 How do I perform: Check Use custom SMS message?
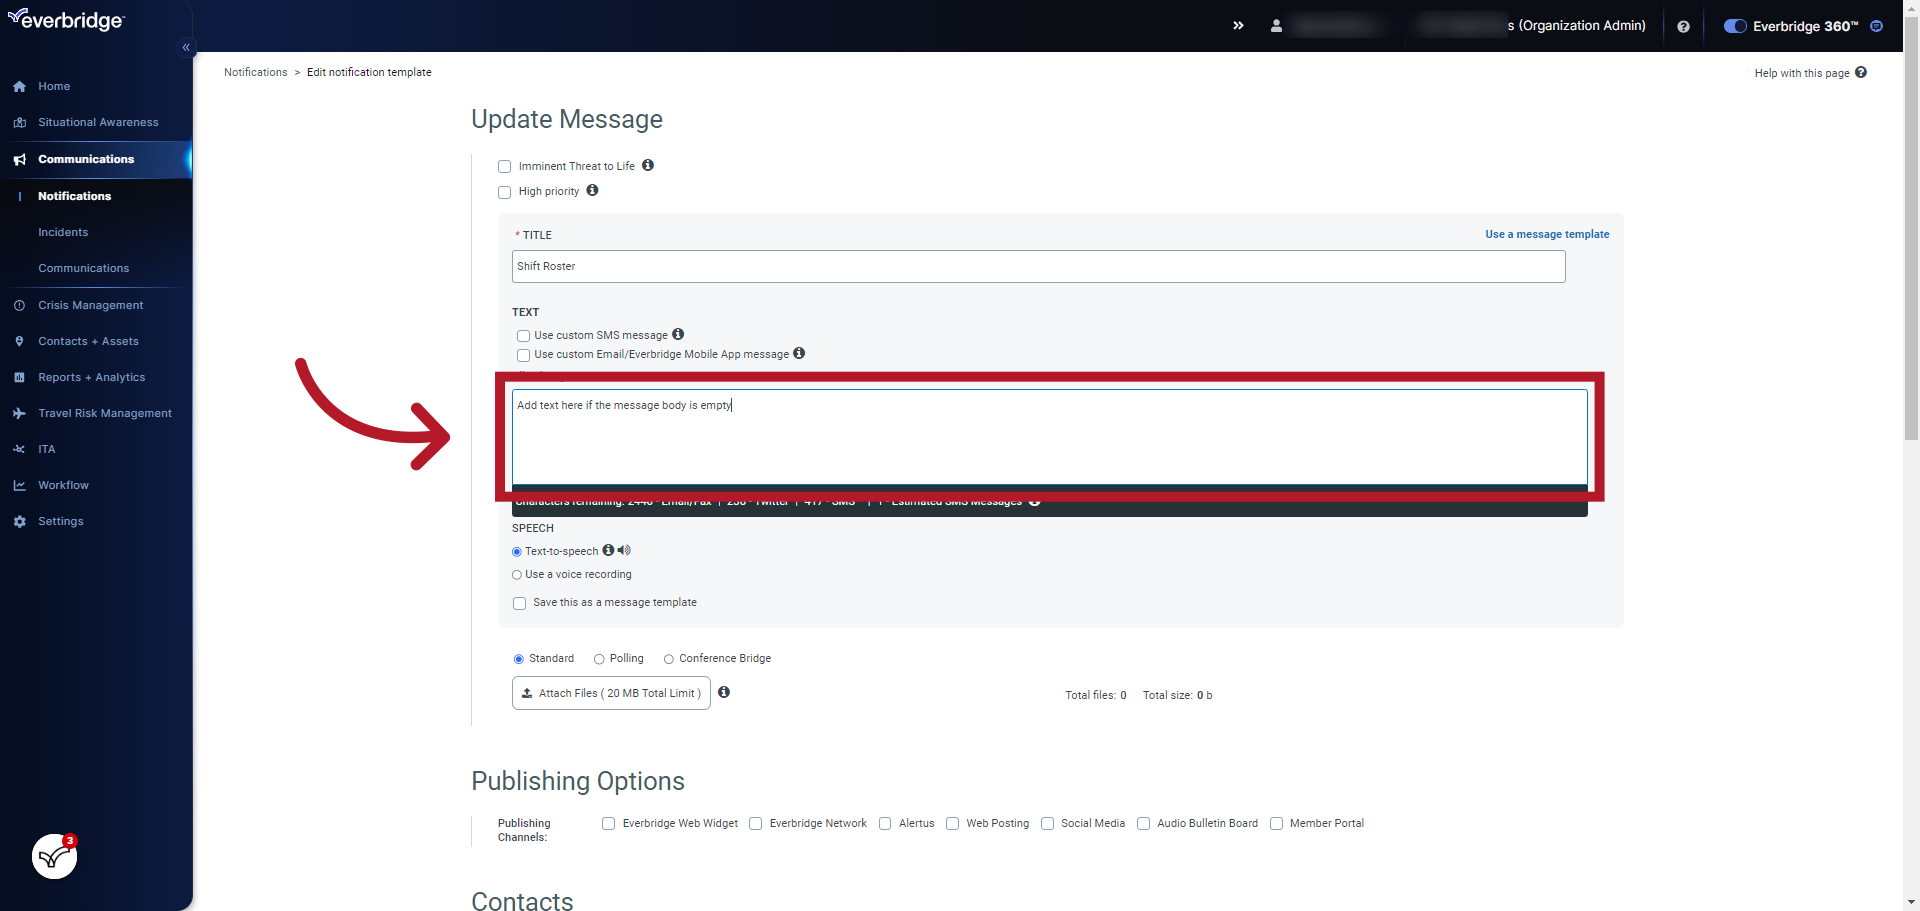pos(523,335)
